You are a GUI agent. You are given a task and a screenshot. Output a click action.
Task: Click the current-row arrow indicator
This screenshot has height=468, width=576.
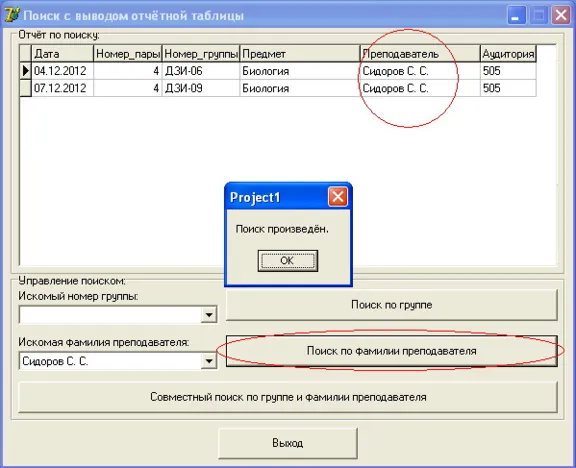click(25, 71)
